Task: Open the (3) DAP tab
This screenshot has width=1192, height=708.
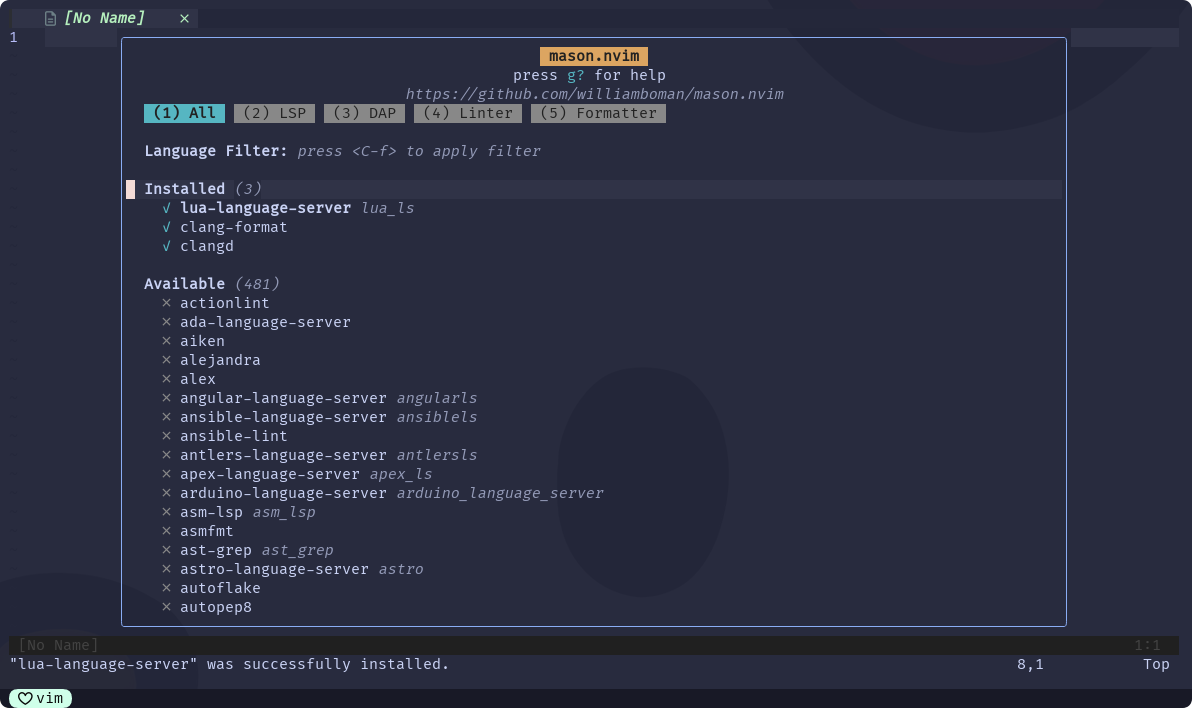Action: [364, 113]
